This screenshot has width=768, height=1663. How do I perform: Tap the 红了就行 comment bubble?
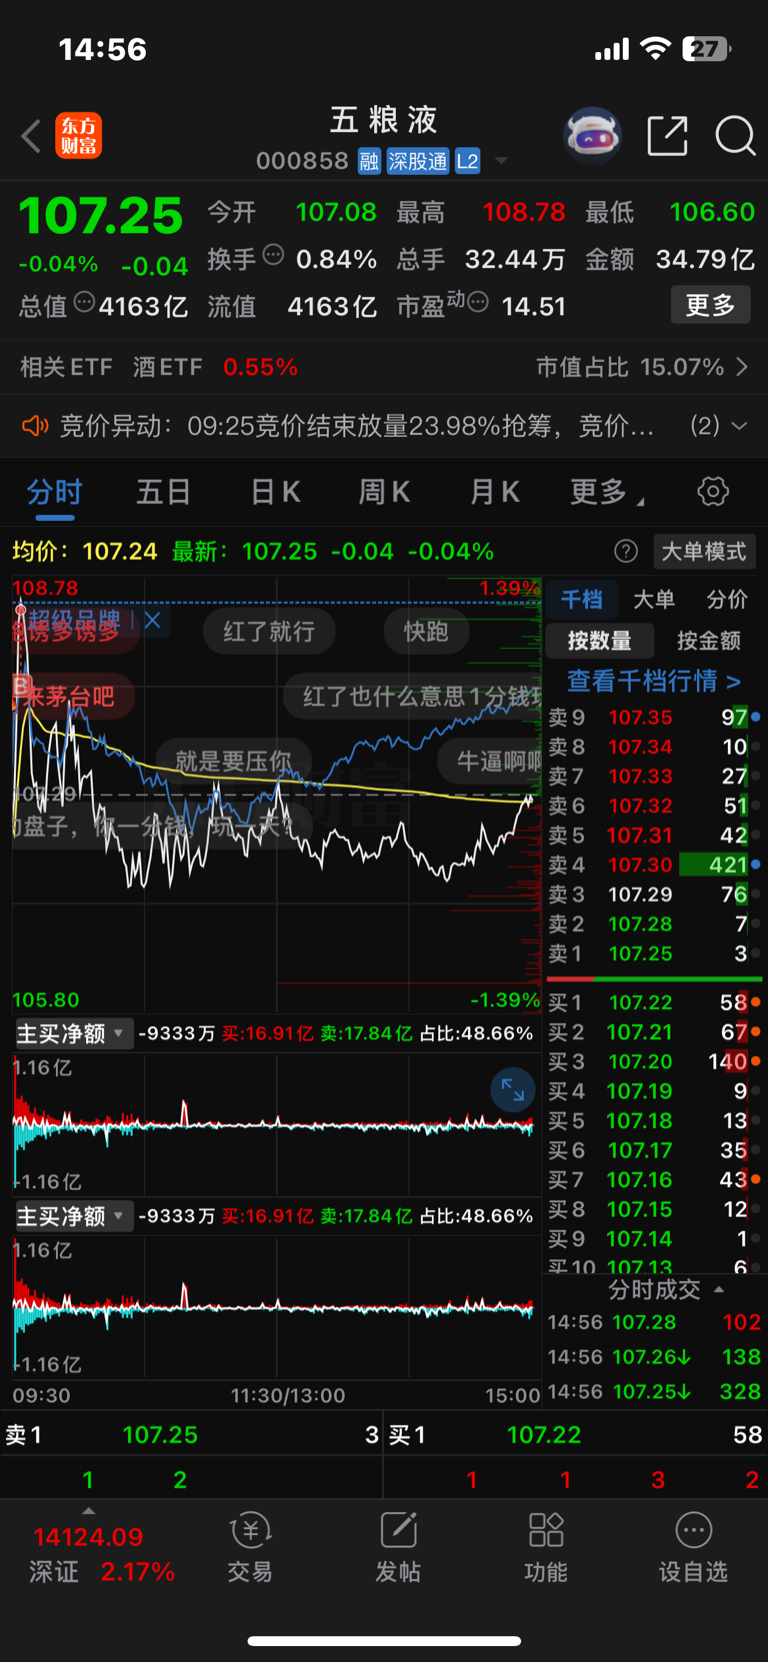[x=269, y=631]
